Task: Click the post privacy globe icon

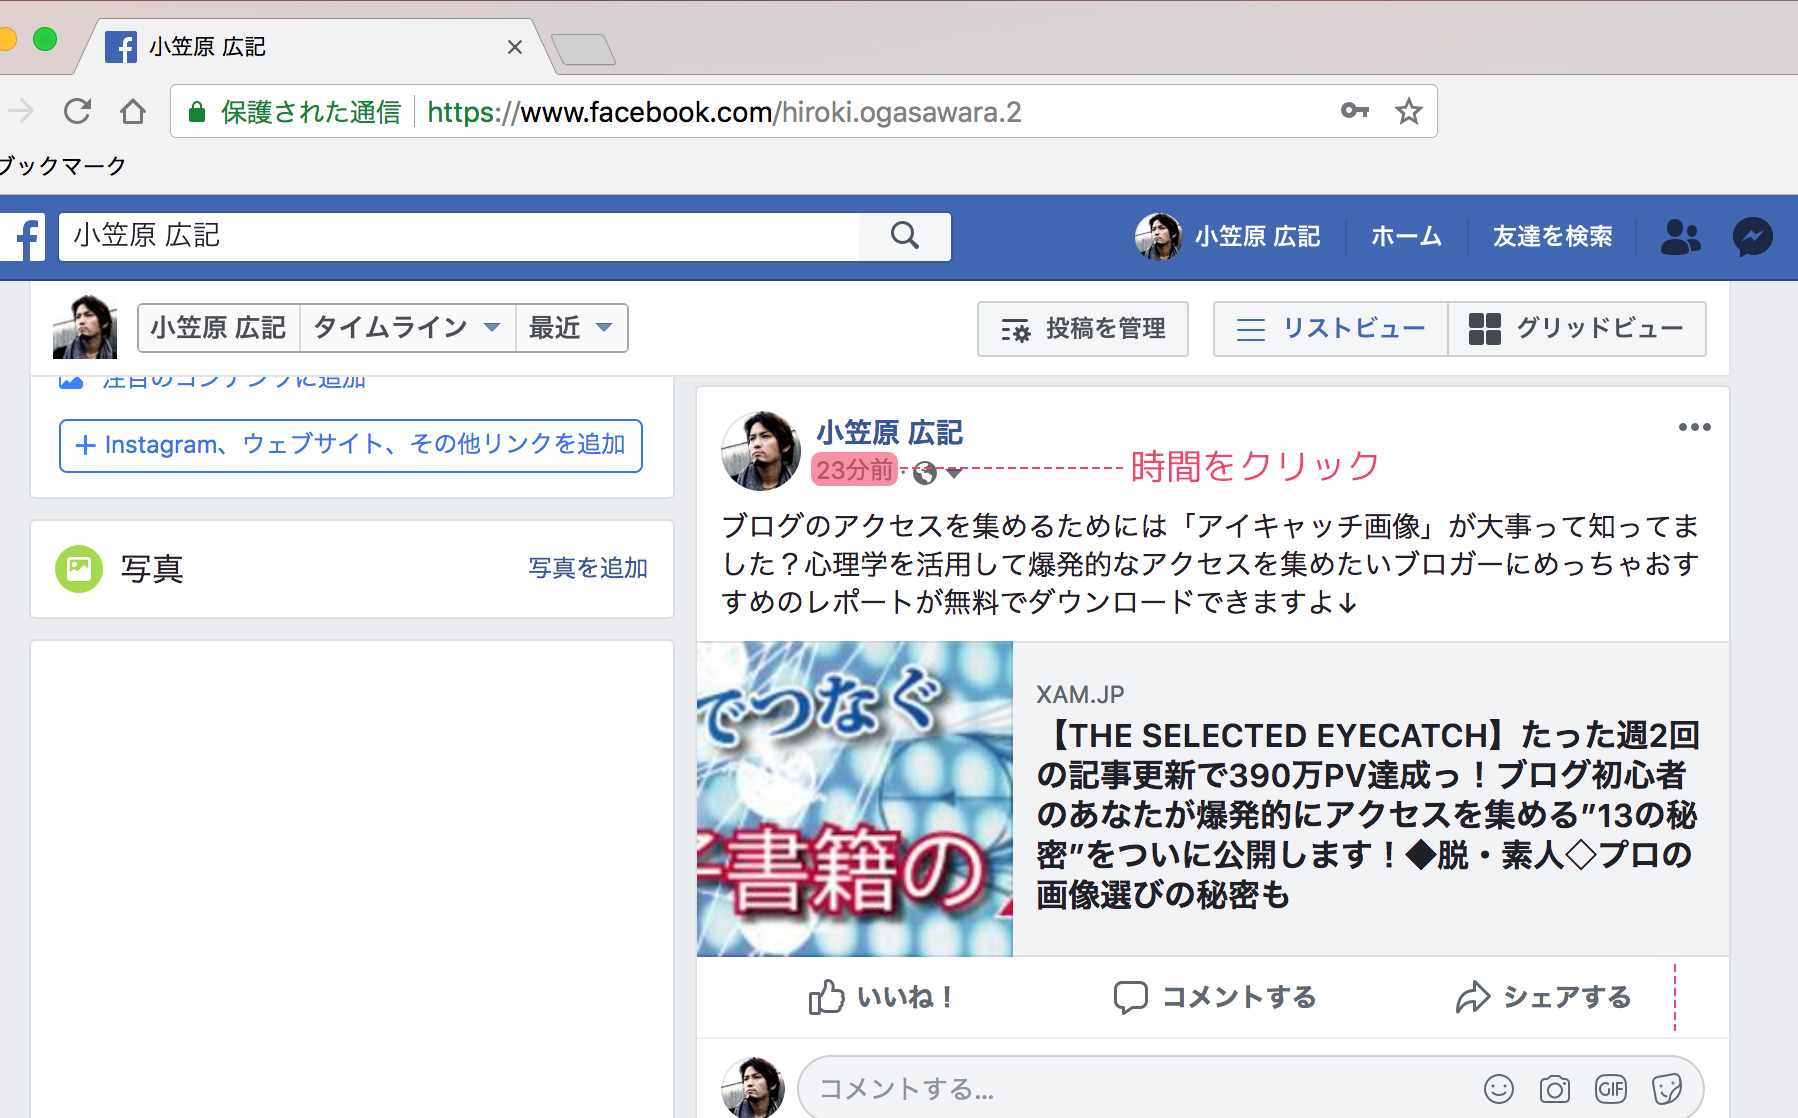Action: tap(925, 472)
